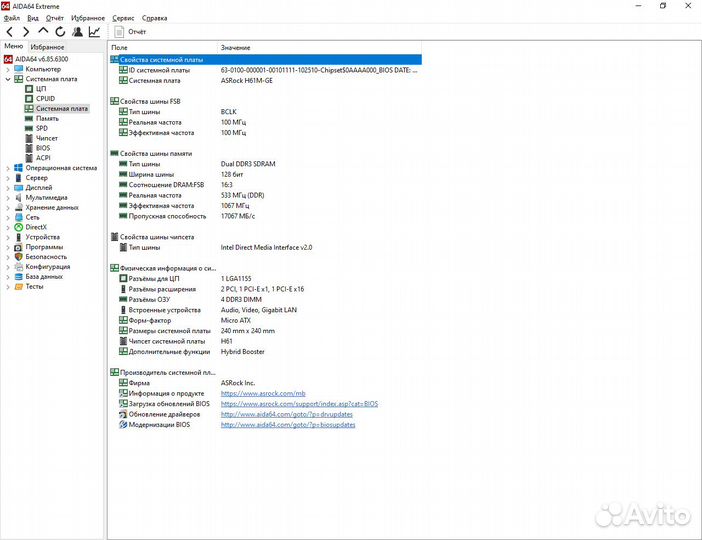Click the Мультимедиа speaker icon

point(18,197)
